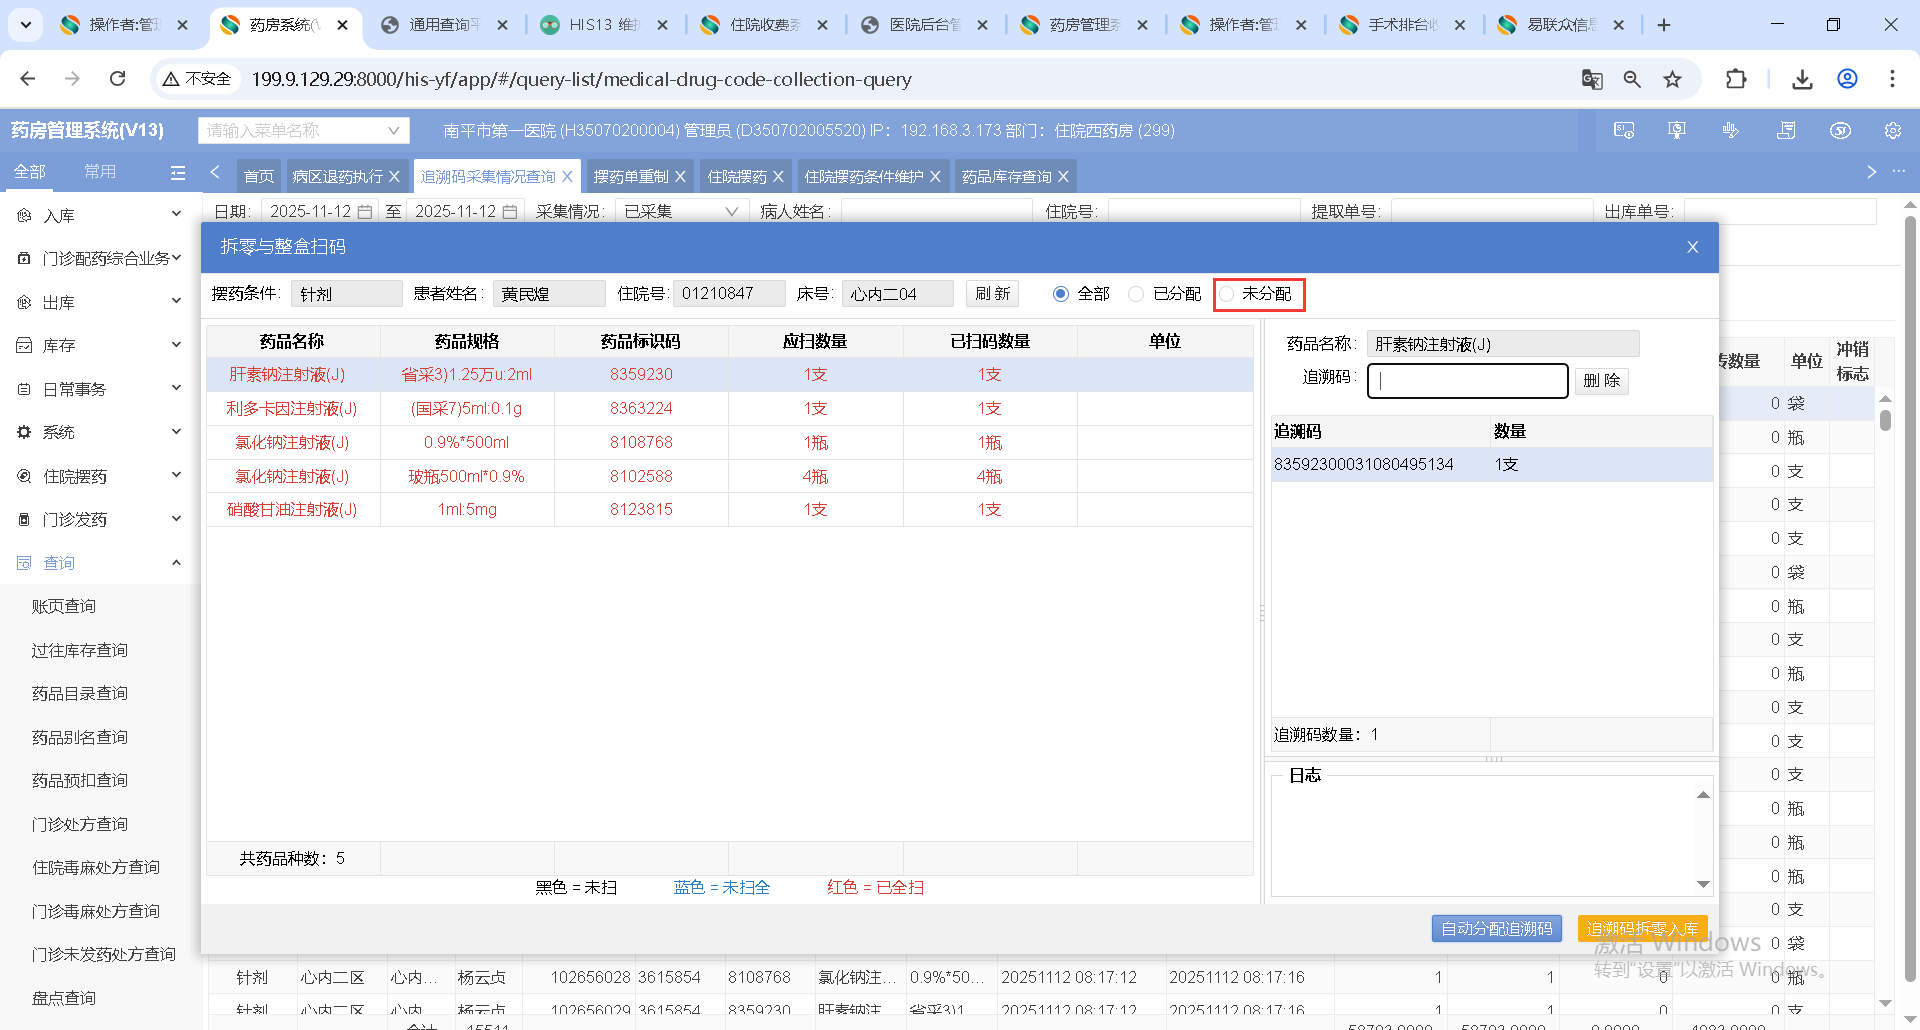Image resolution: width=1920 pixels, height=1030 pixels.
Task: Click the price-view icon in the app header
Action: coord(1624,130)
